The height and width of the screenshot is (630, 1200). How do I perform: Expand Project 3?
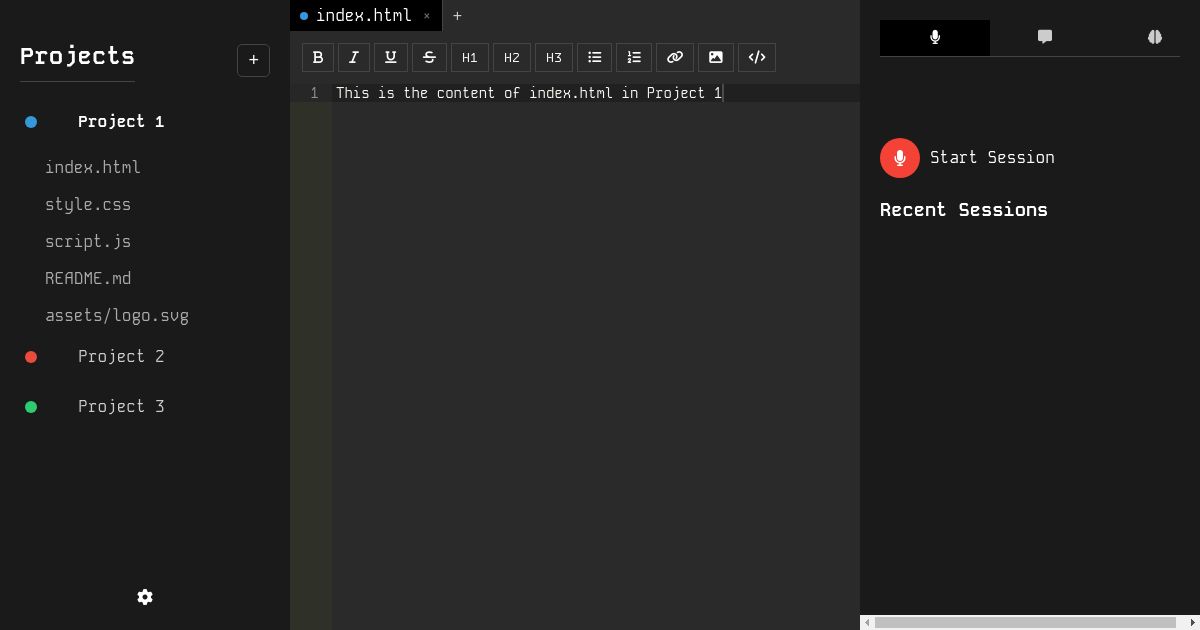[x=121, y=406]
